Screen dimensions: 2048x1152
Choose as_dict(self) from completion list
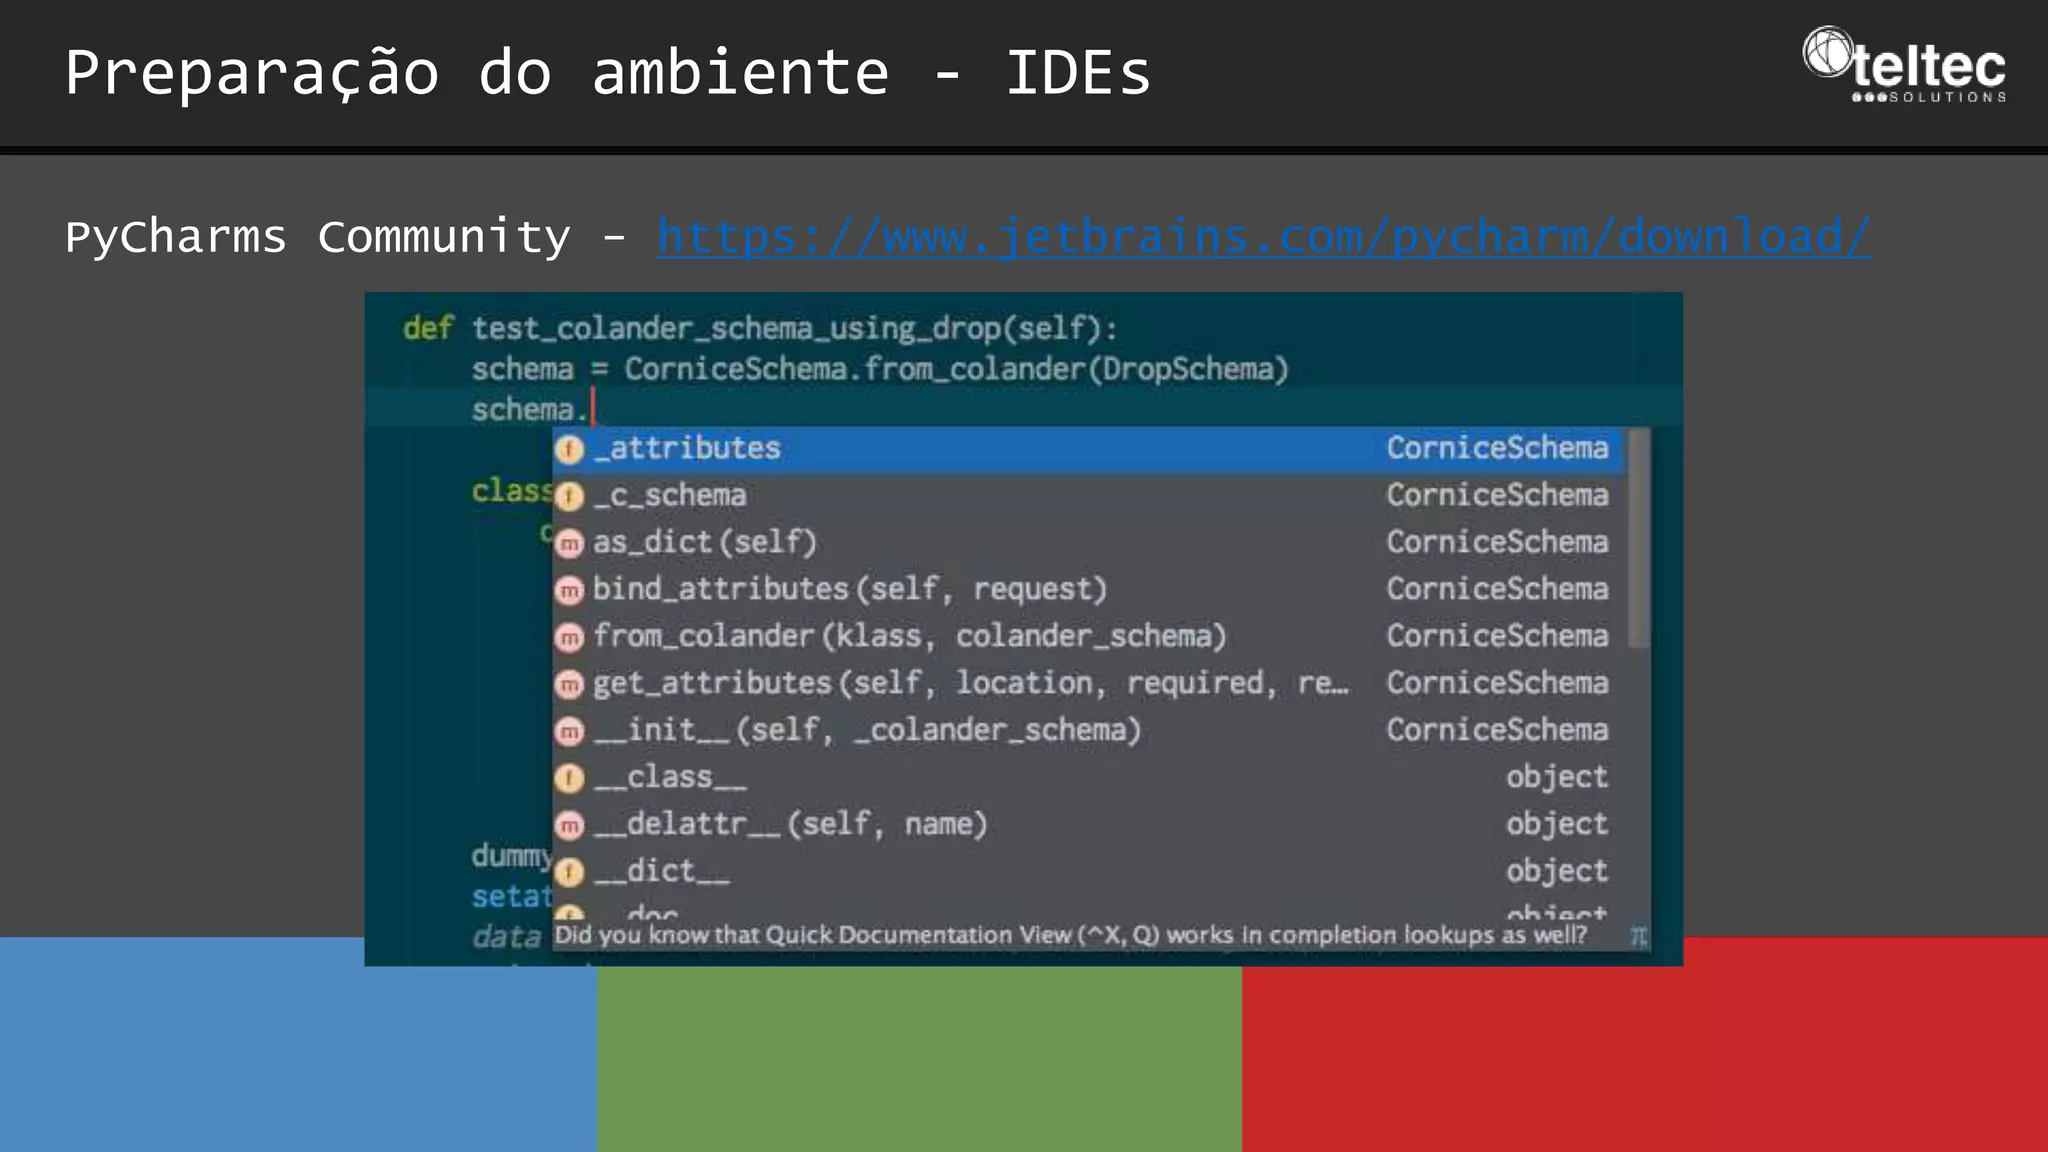(x=1088, y=543)
